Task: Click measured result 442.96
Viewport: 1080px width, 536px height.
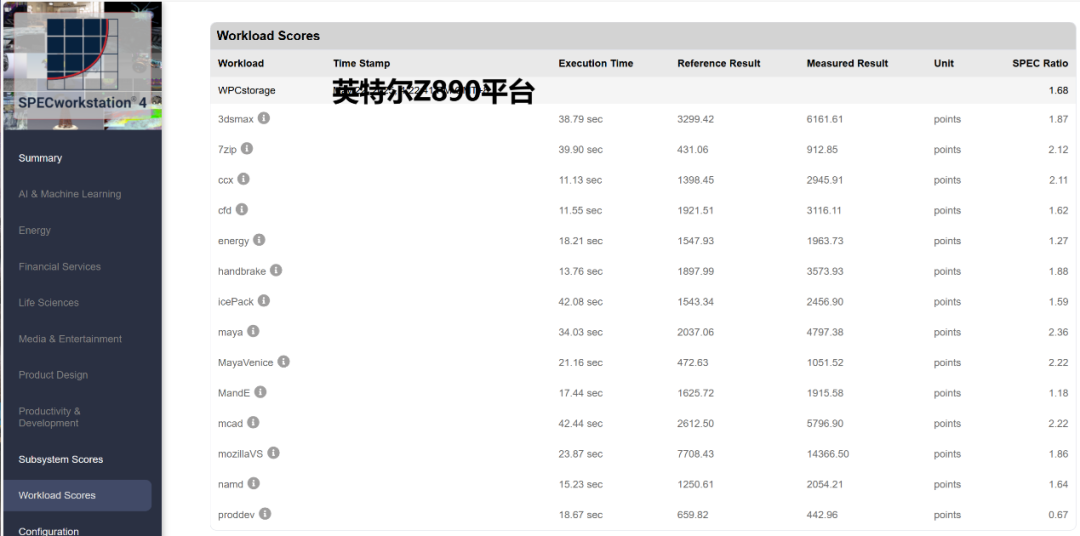Action: [x=822, y=515]
